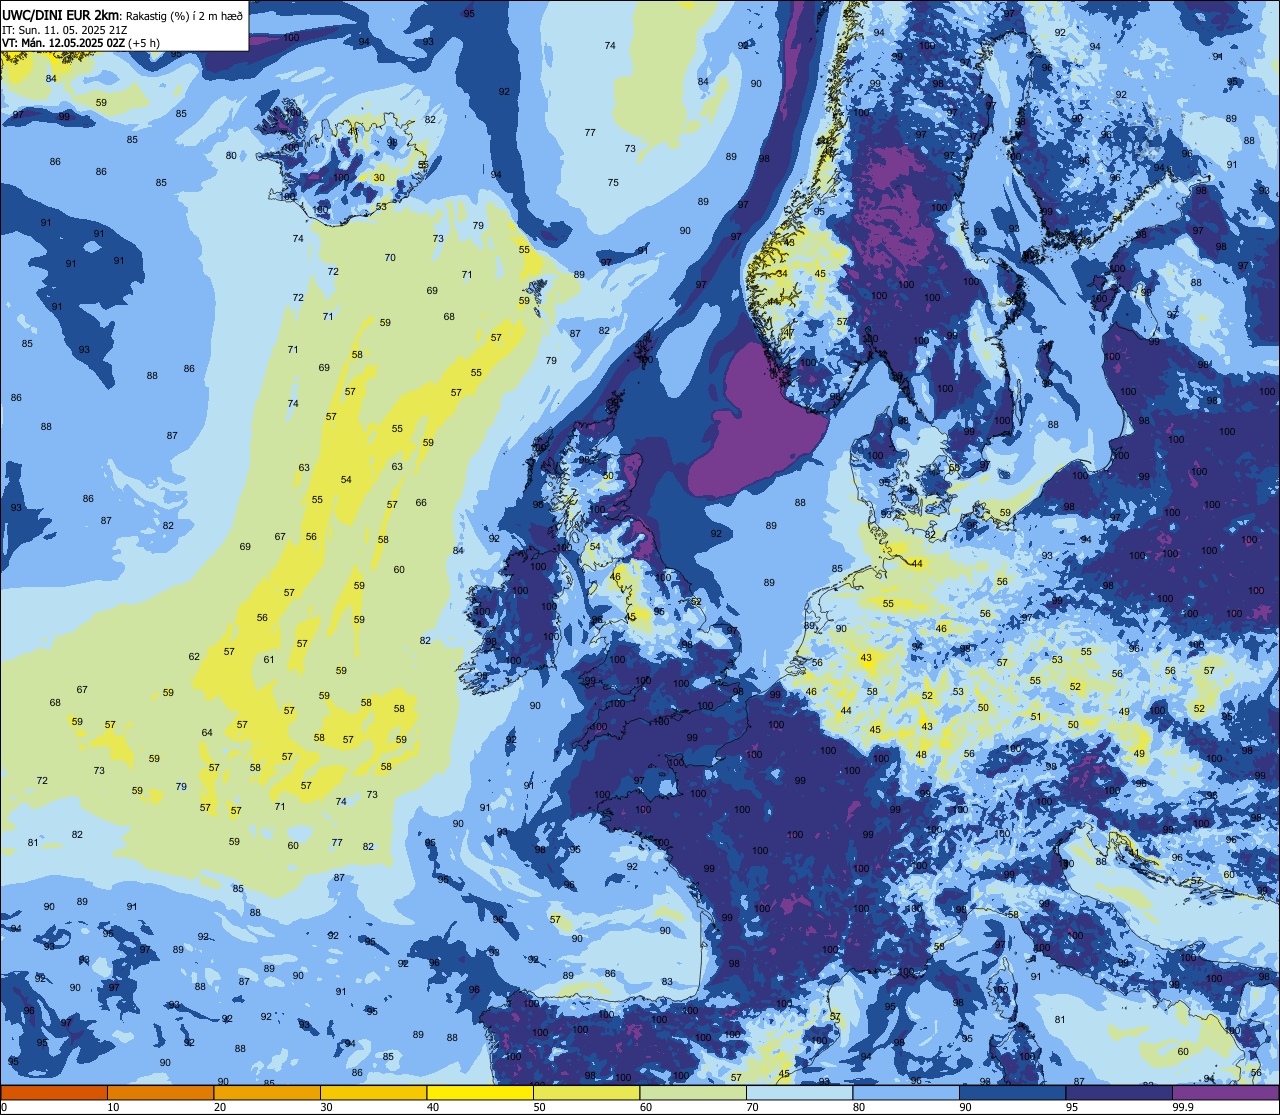
Task: Click the light blue 80–90 legend segment
Action: tap(906, 1092)
